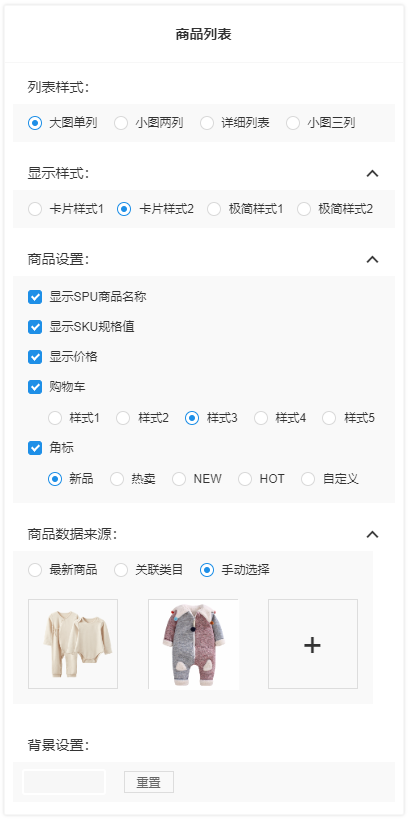Collapse the 商品数据来源 section chevron

pyautogui.click(x=372, y=534)
